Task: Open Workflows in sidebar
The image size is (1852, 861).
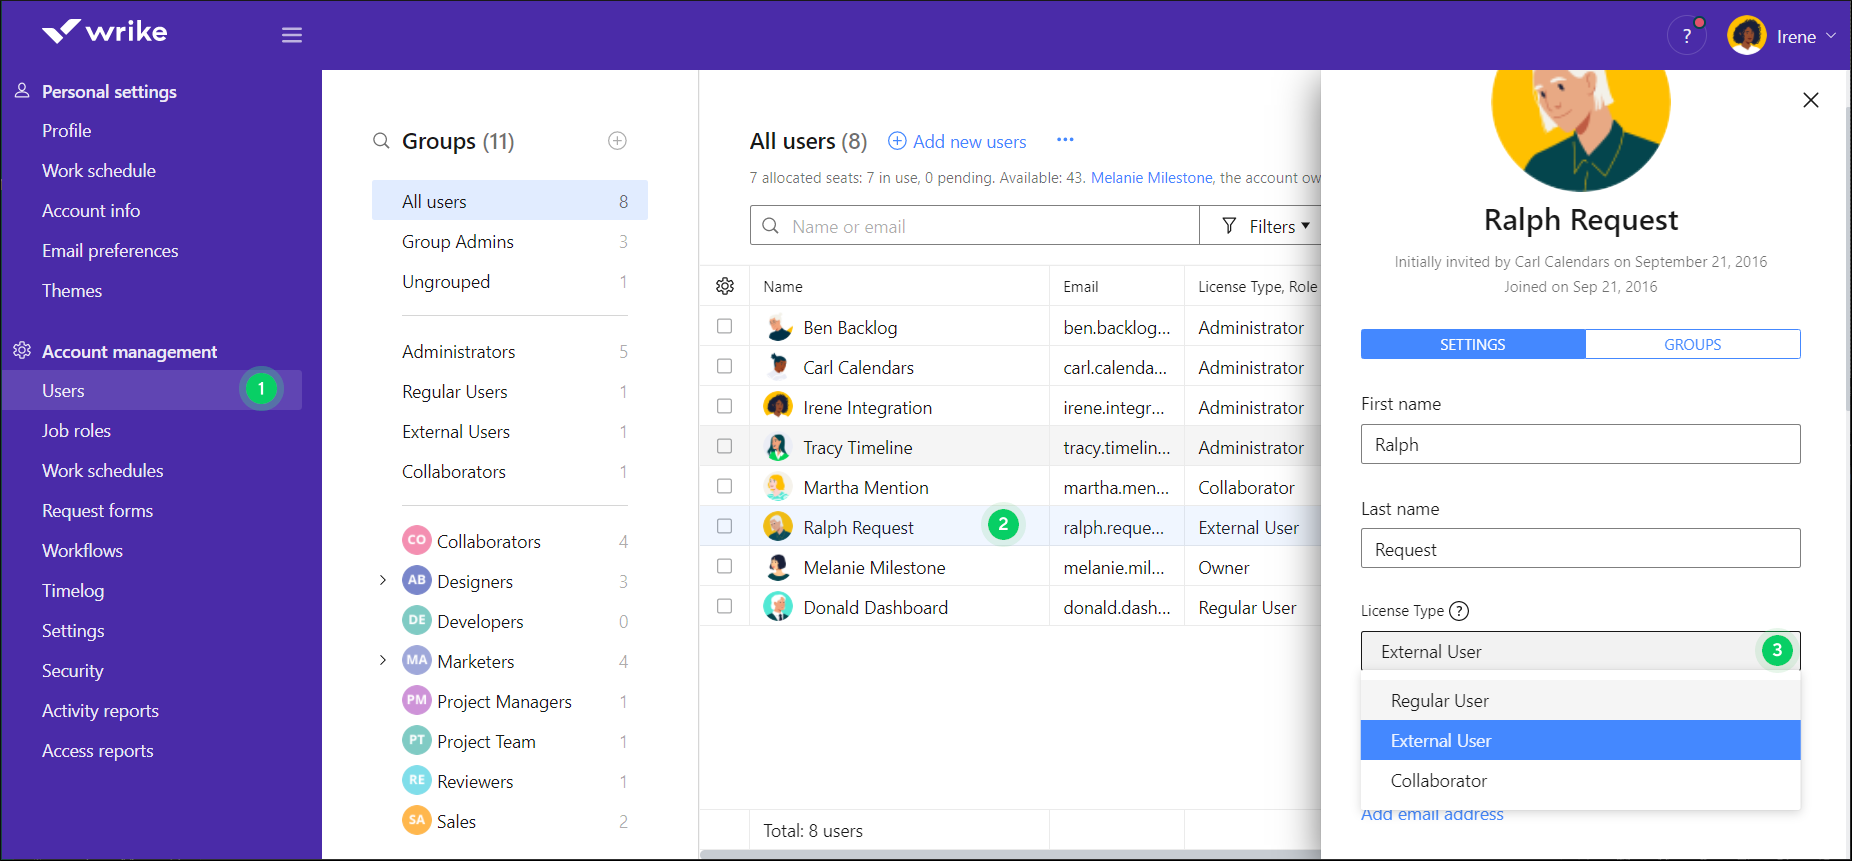Action: (x=82, y=551)
